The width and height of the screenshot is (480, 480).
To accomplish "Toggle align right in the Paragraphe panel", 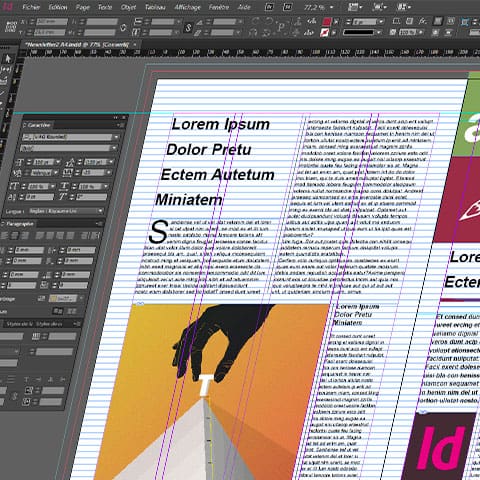I will 25,236.
